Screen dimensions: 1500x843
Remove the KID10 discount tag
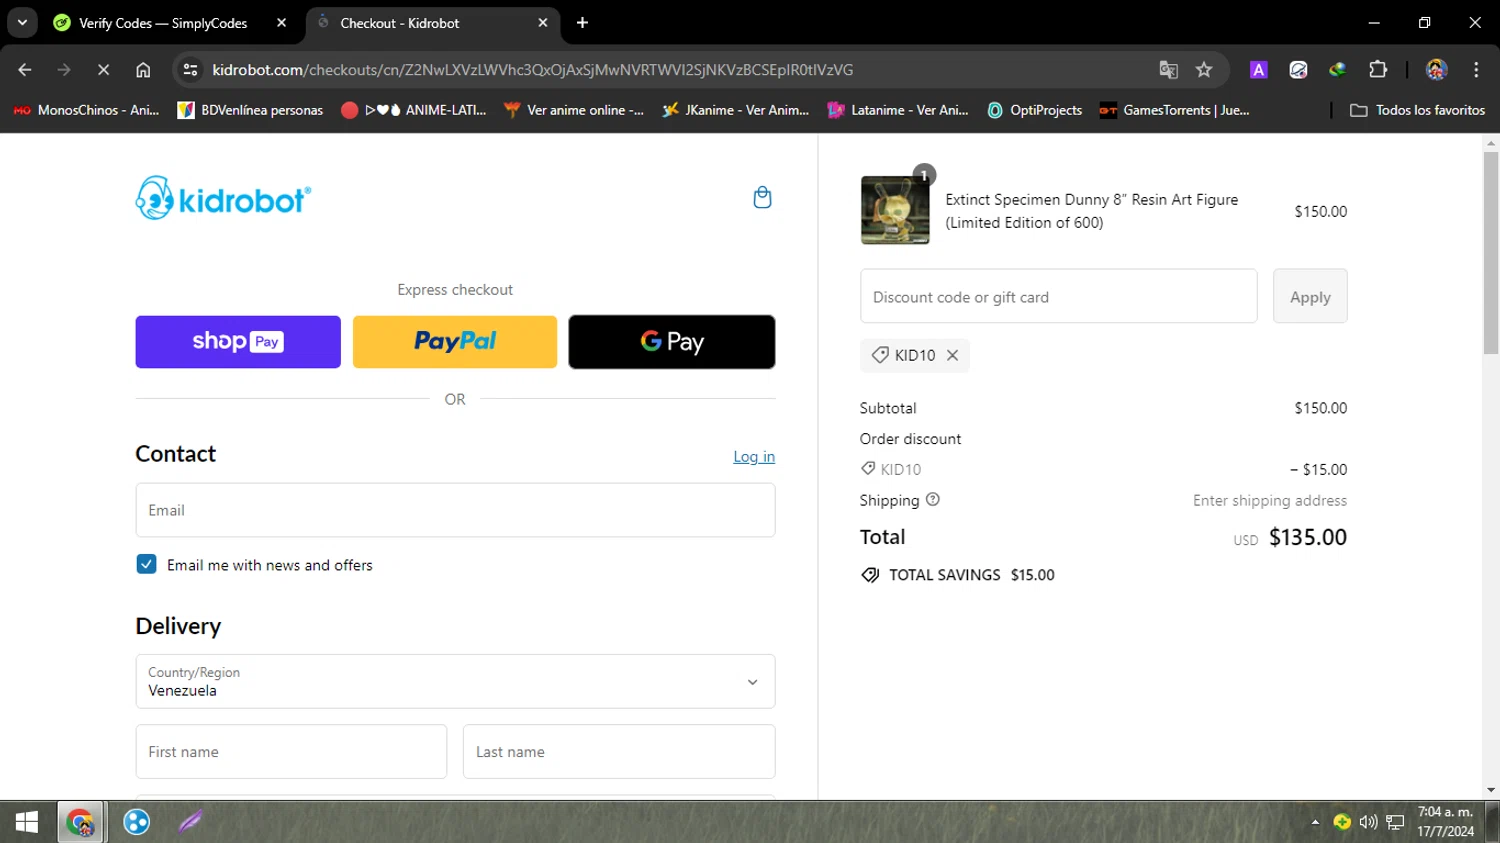click(952, 355)
